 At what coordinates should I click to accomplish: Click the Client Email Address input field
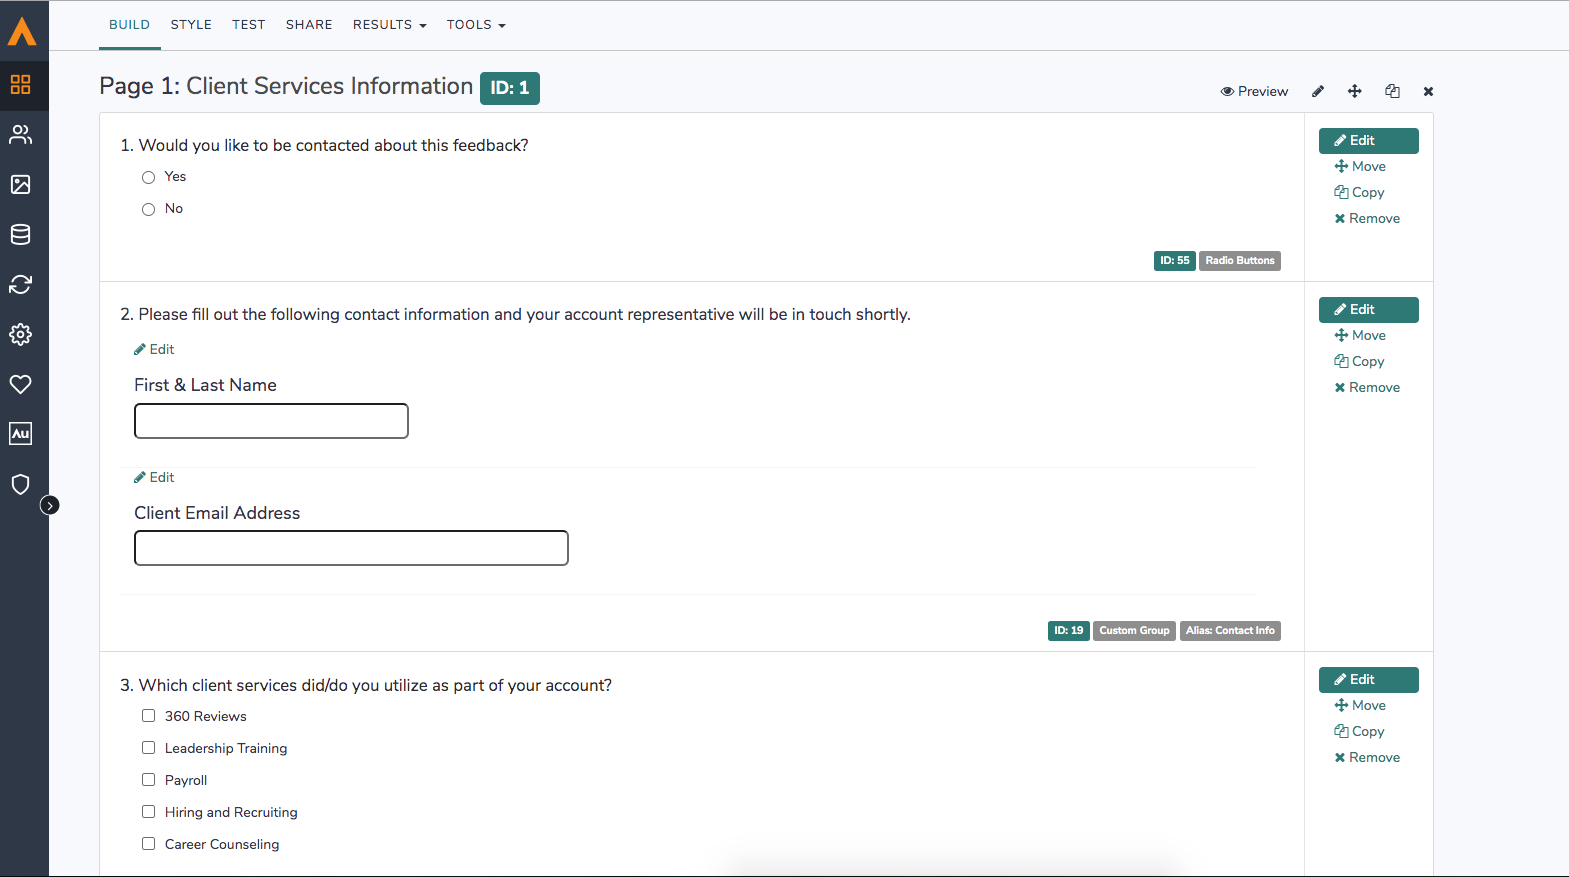click(351, 548)
